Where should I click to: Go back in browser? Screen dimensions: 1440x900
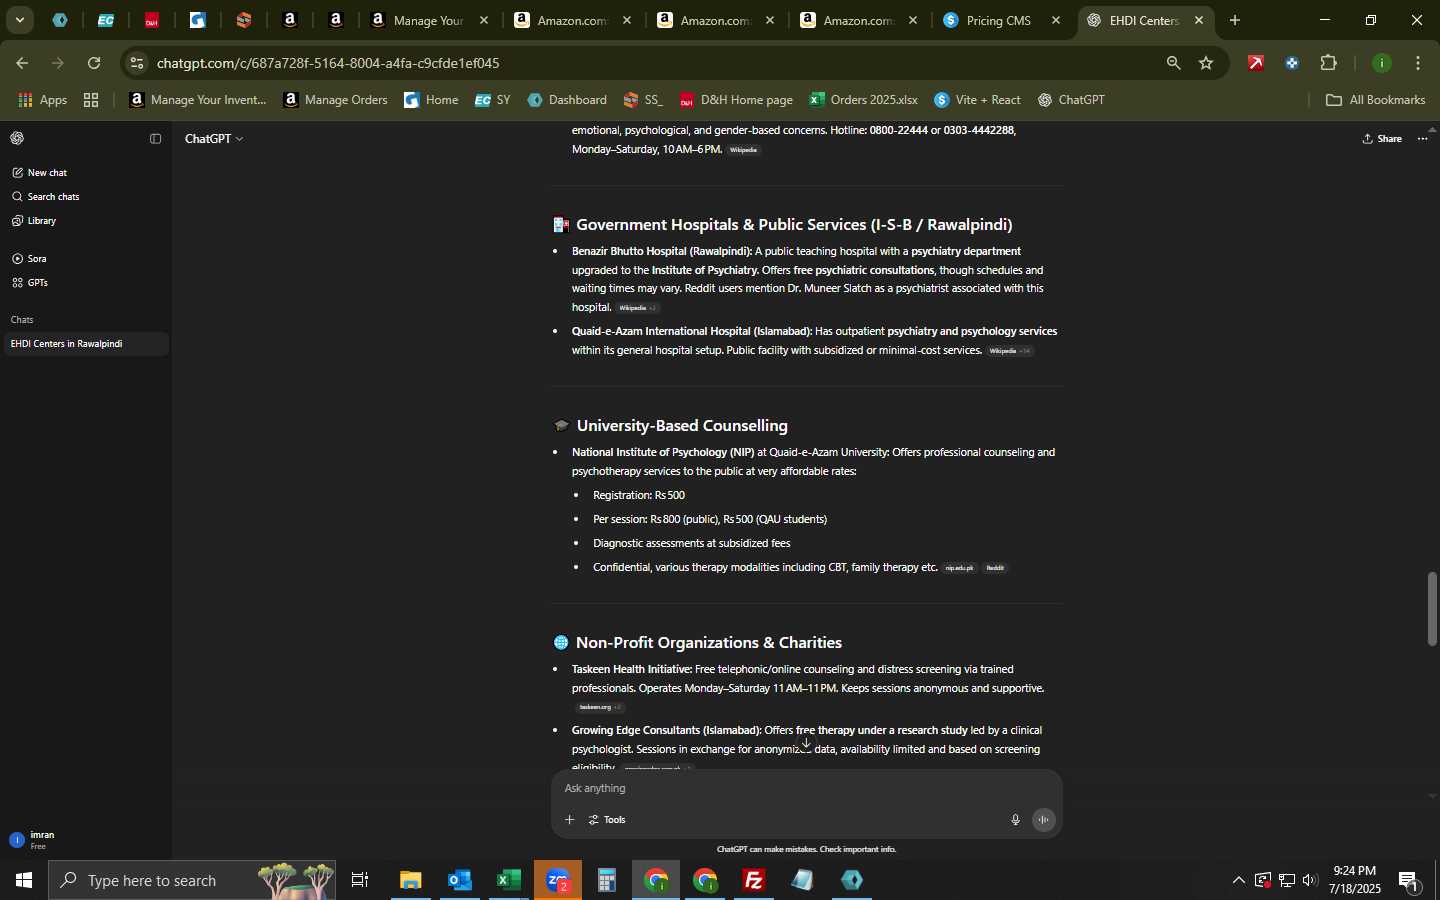pyautogui.click(x=22, y=63)
